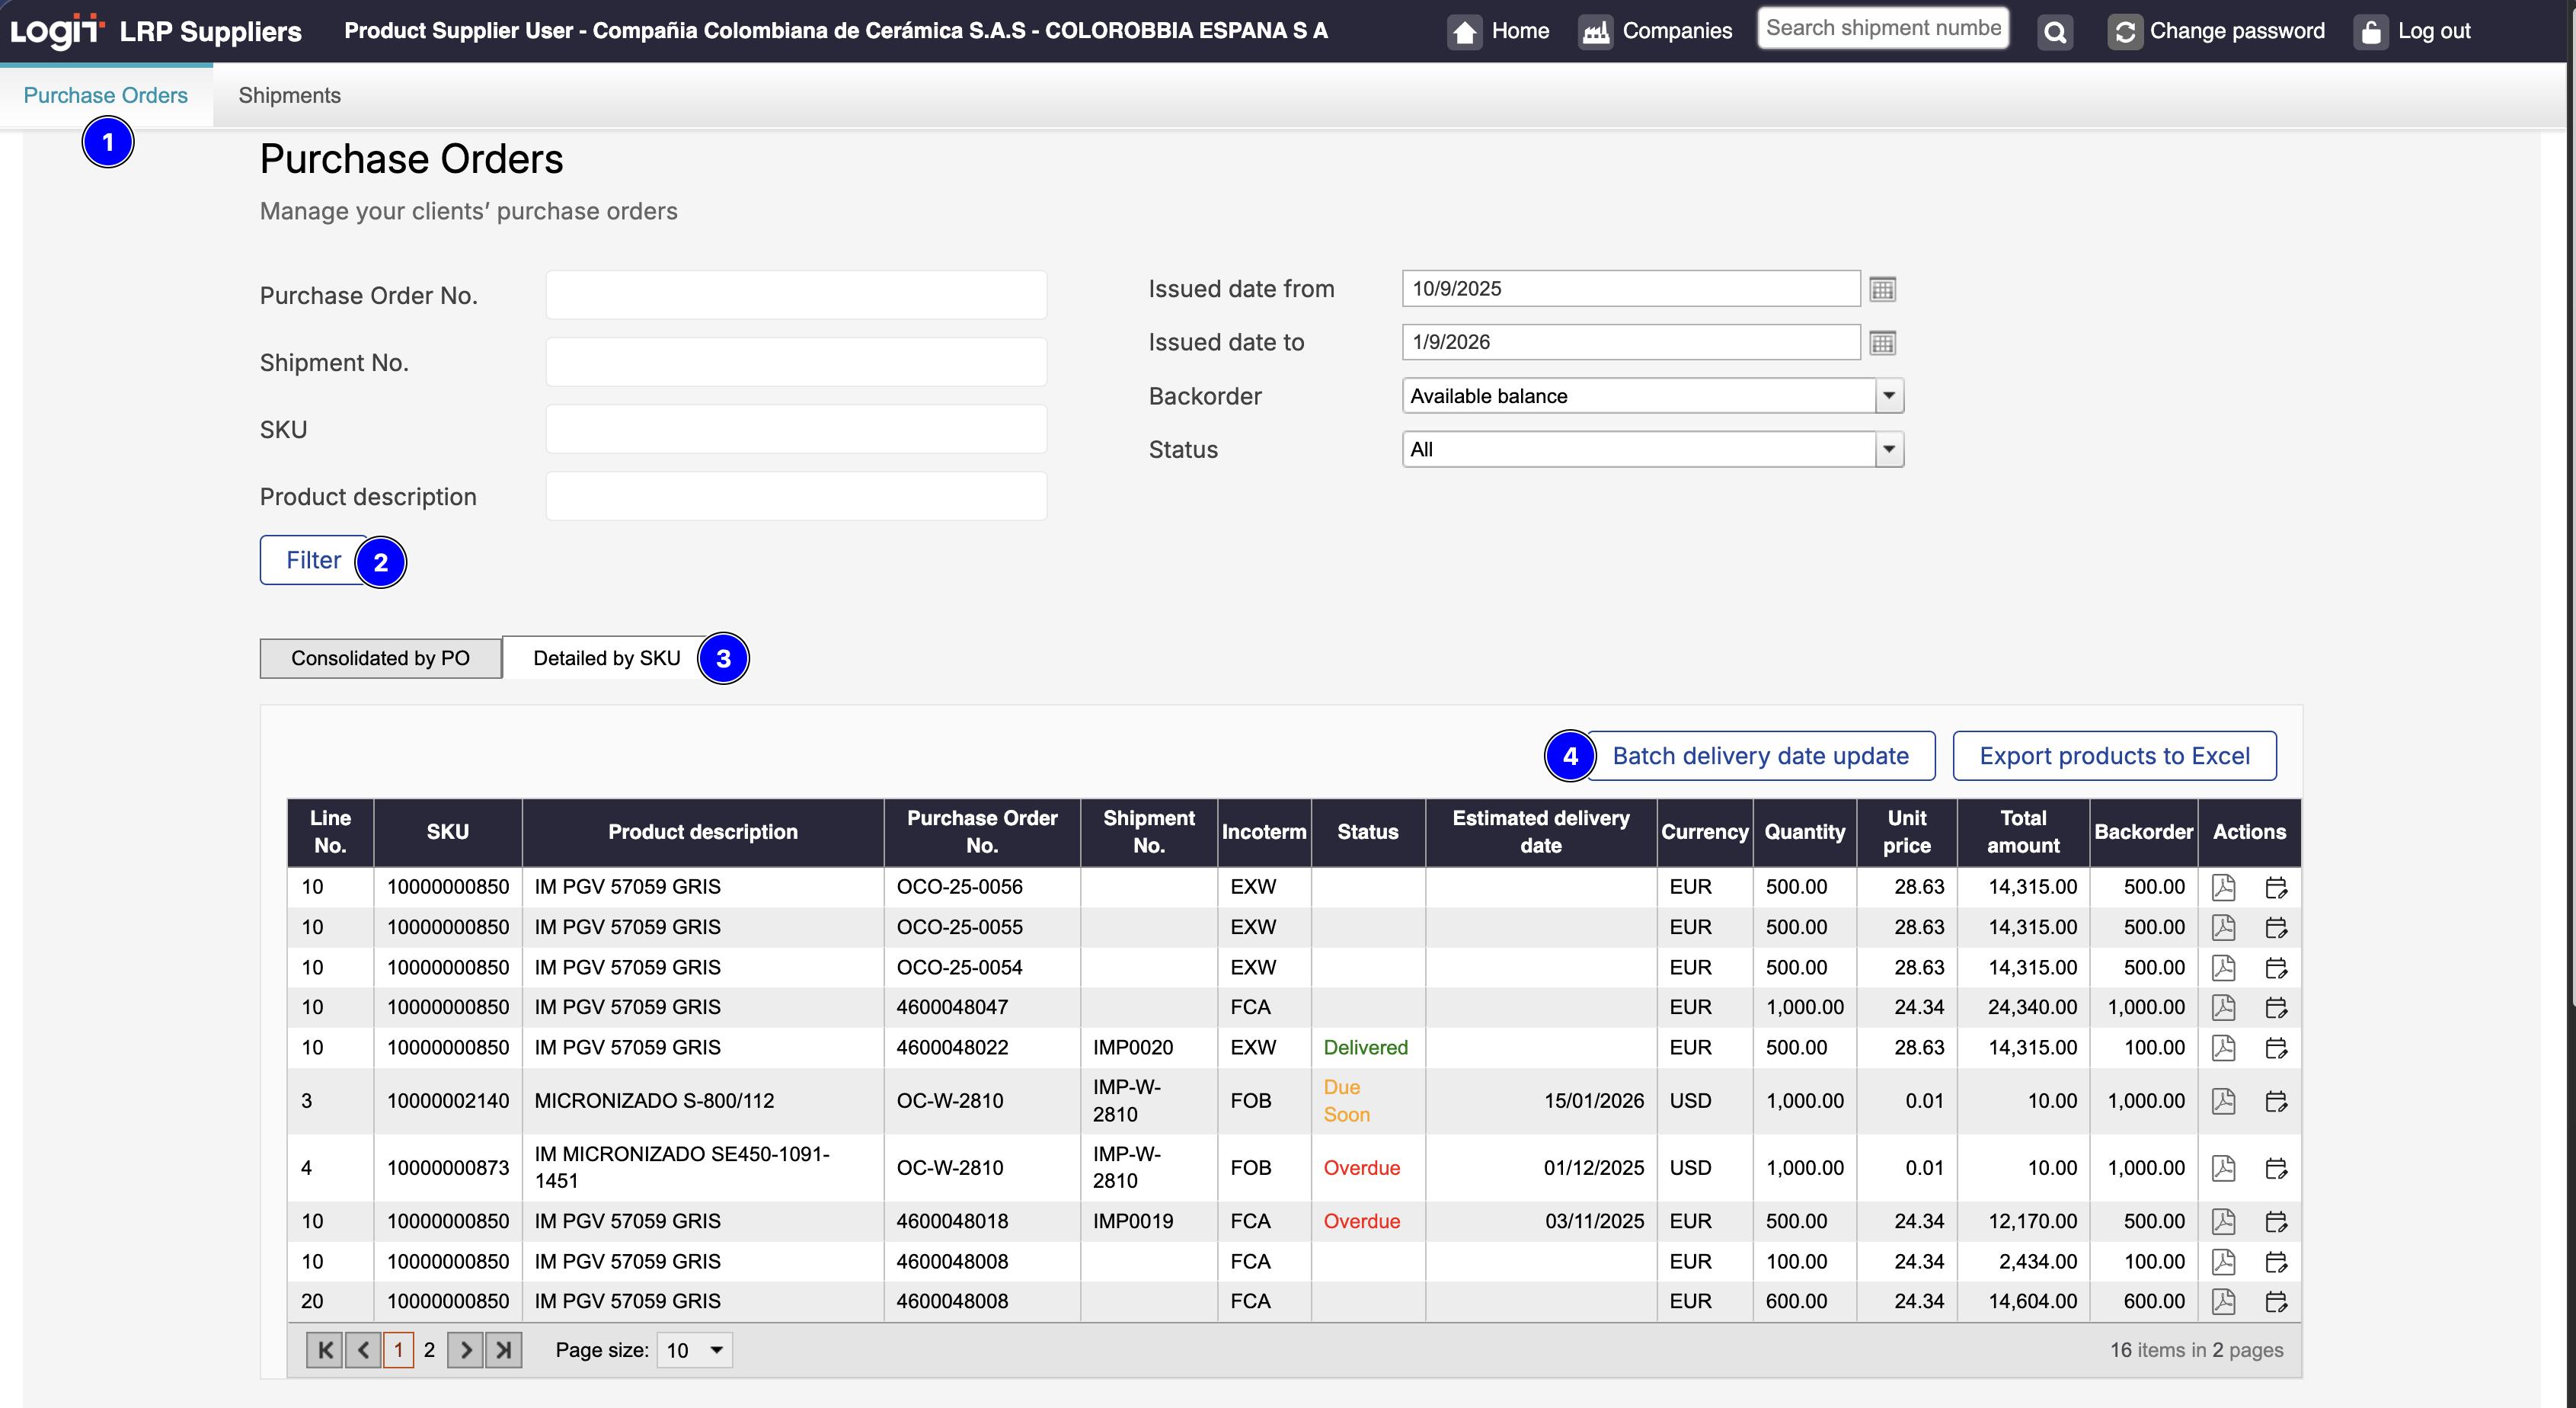This screenshot has height=1408, width=2576.
Task: Click Export products to Excel button
Action: point(2114,756)
